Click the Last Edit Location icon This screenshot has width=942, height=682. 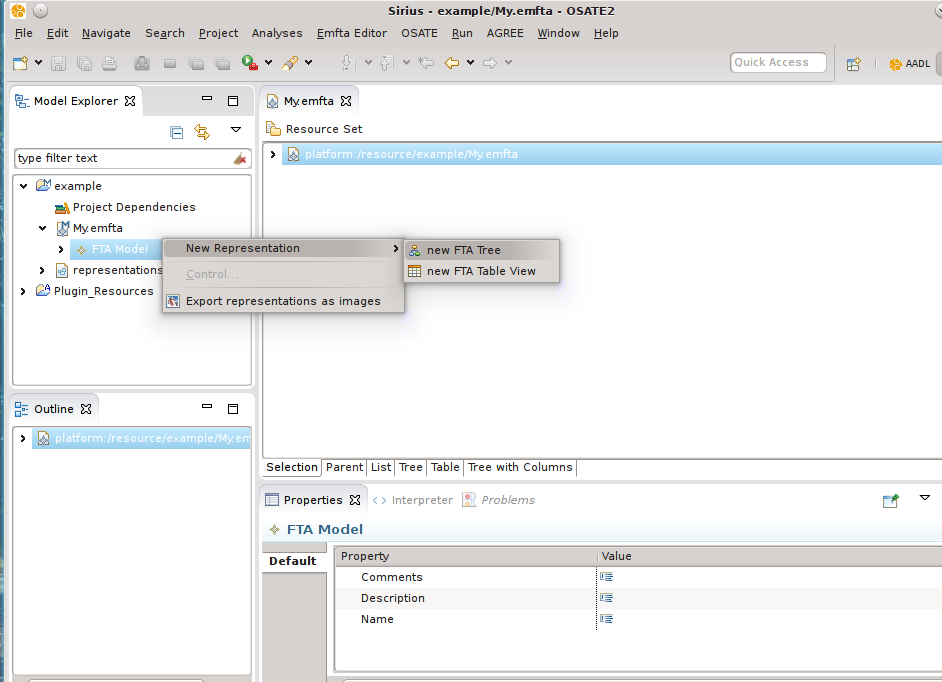pyautogui.click(x=426, y=62)
